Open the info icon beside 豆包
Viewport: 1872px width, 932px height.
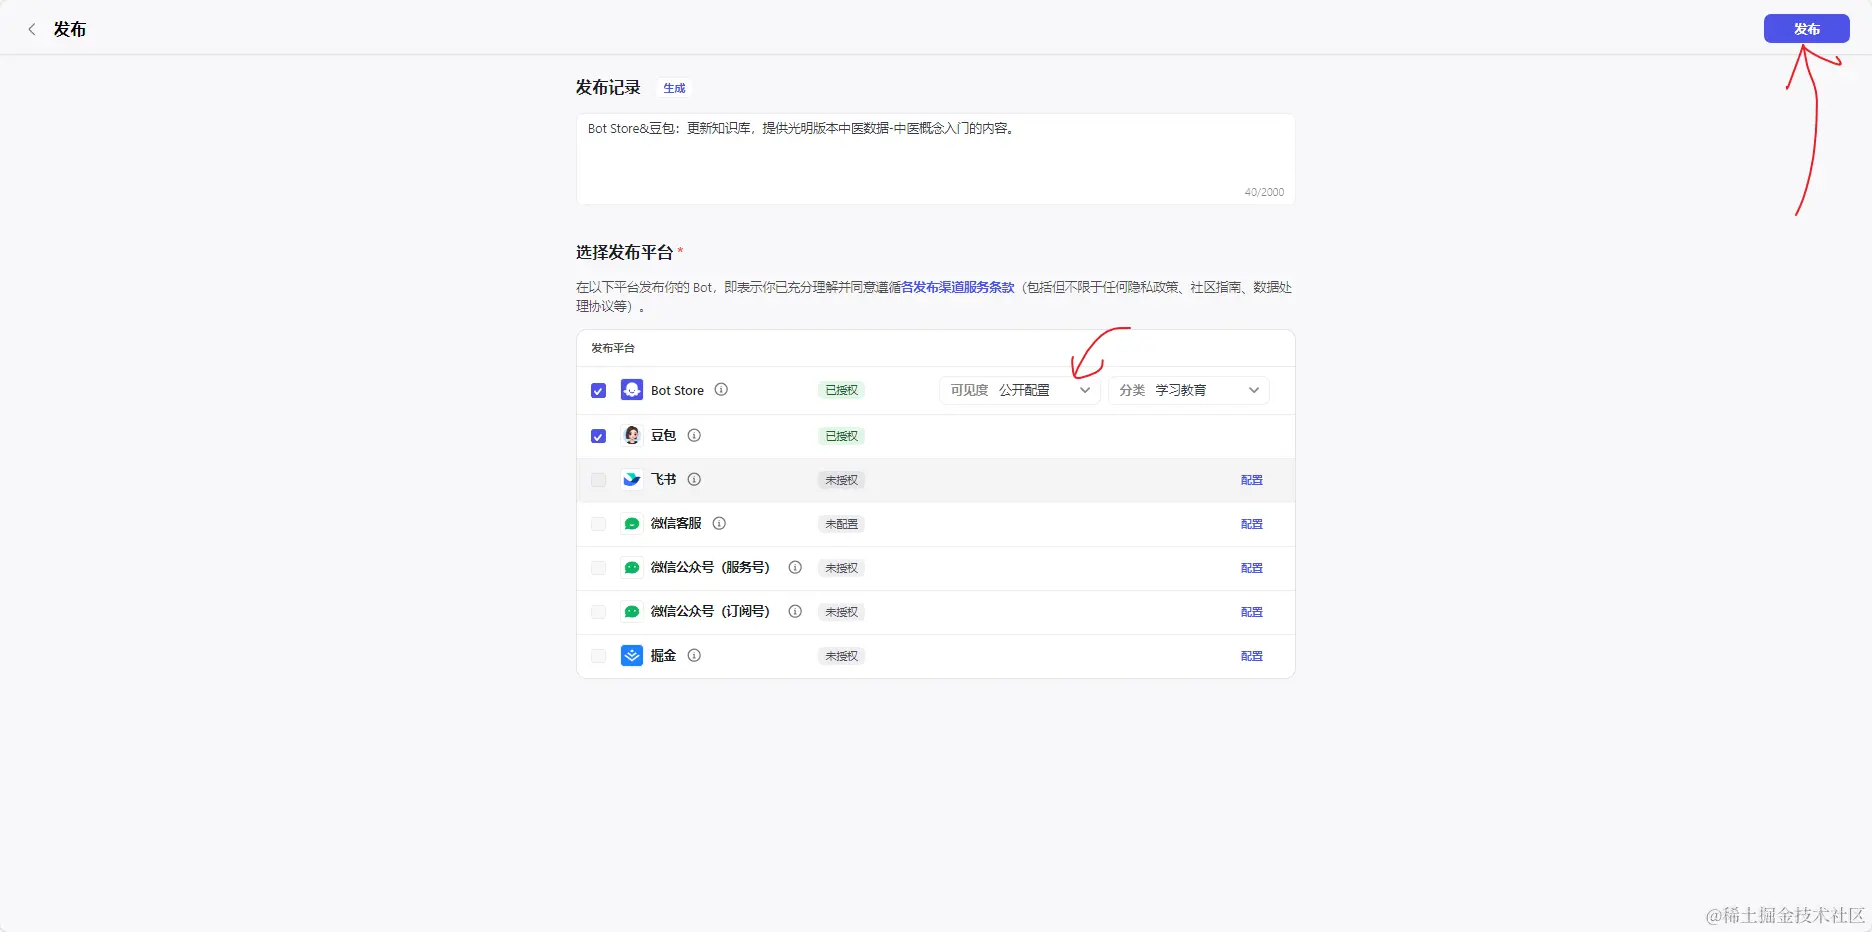[694, 435]
